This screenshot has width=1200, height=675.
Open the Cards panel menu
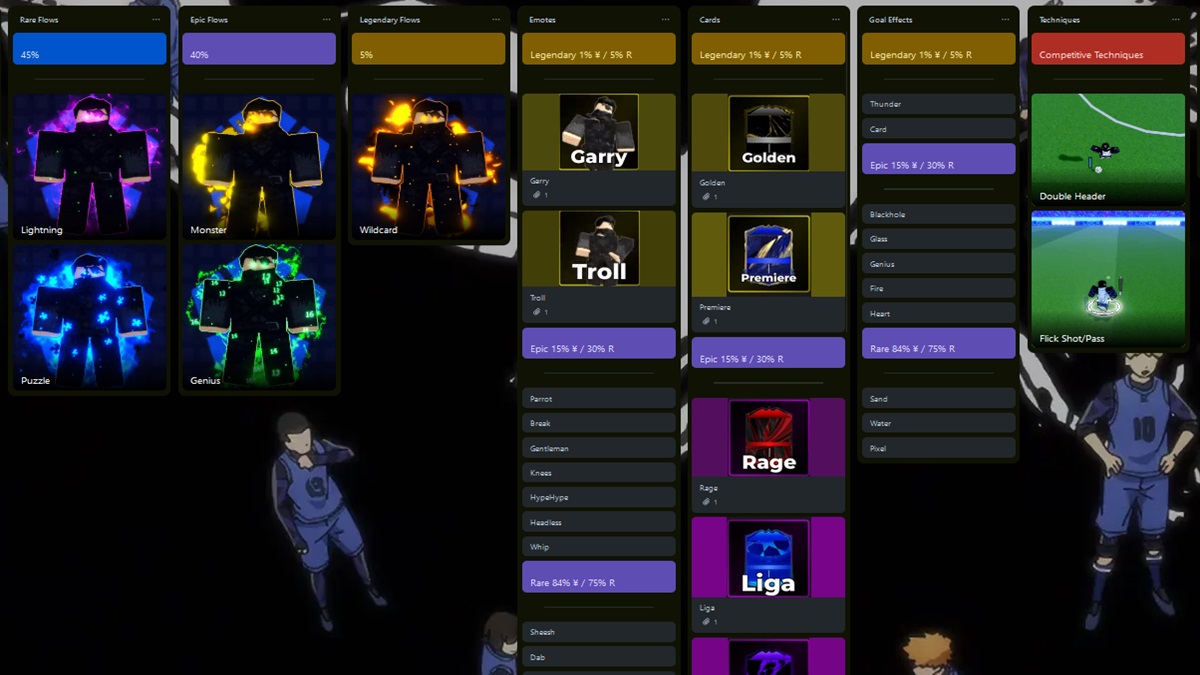click(x=835, y=19)
